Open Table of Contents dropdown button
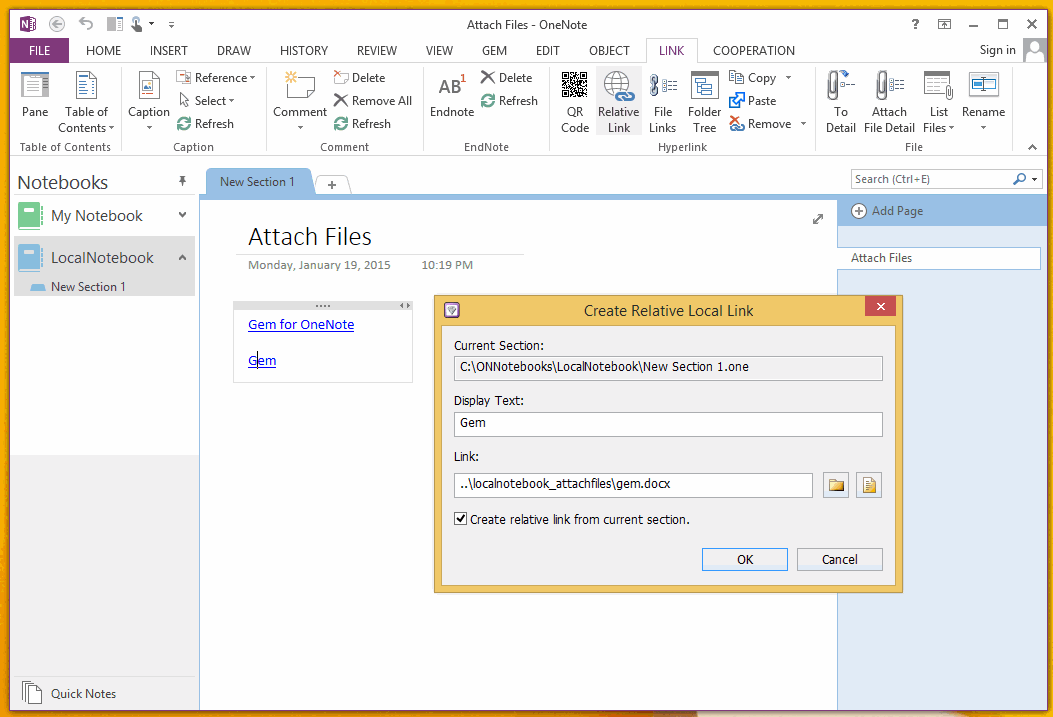Screen dimensions: 1053x717 tap(86, 103)
